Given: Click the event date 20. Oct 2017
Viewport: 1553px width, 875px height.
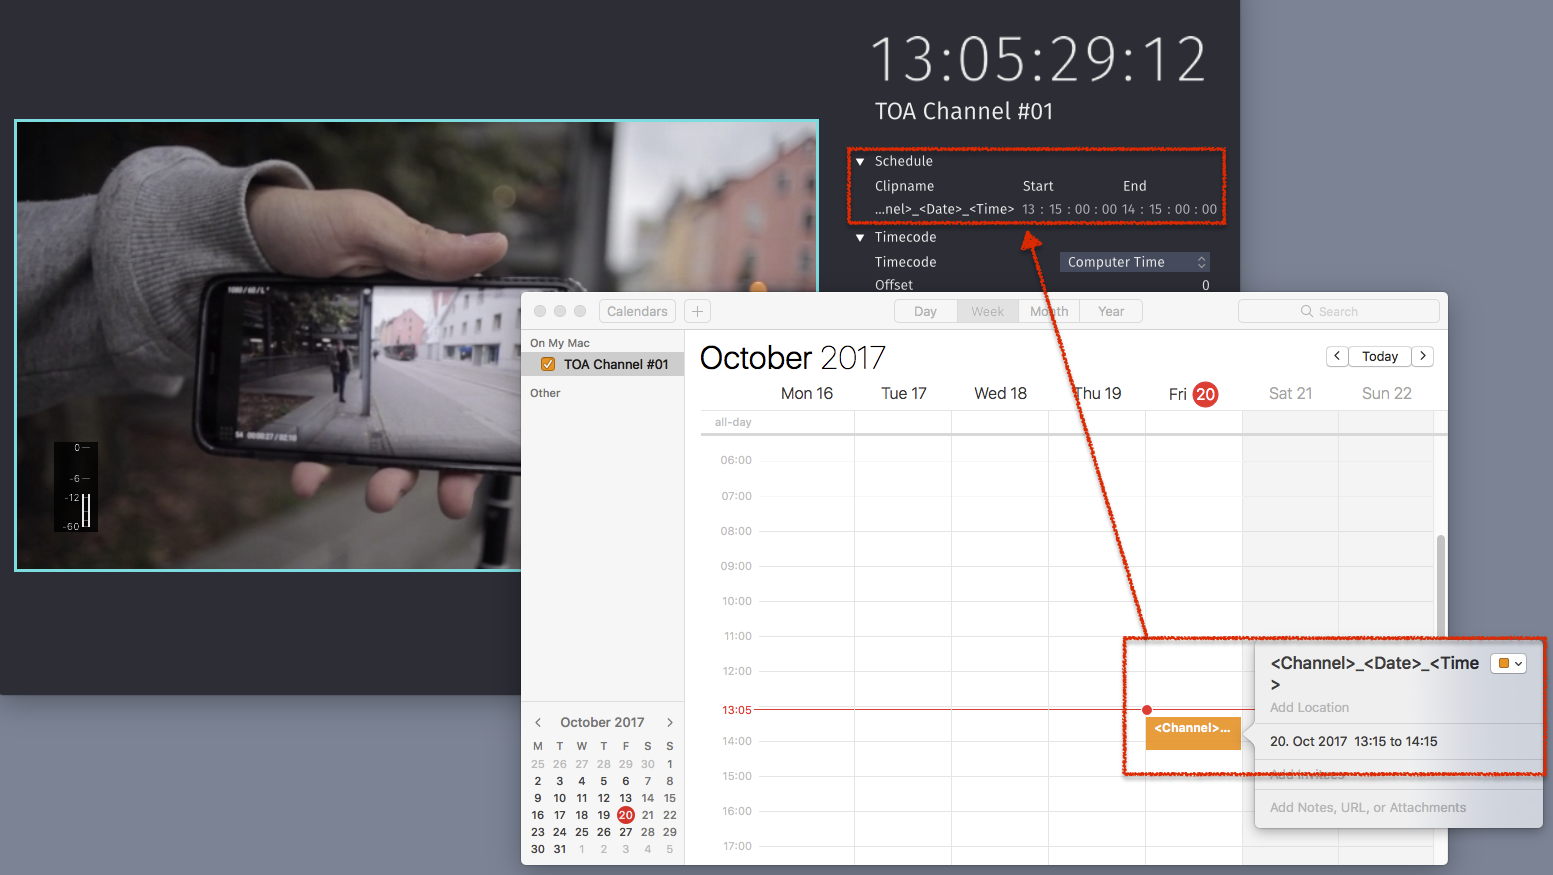Looking at the screenshot, I should tap(1308, 741).
